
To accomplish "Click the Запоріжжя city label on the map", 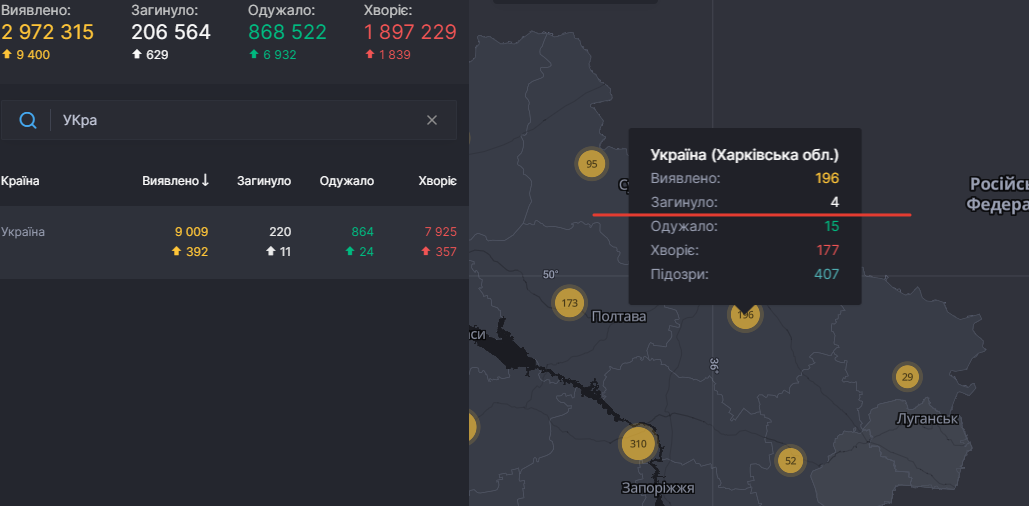I will pos(657,488).
